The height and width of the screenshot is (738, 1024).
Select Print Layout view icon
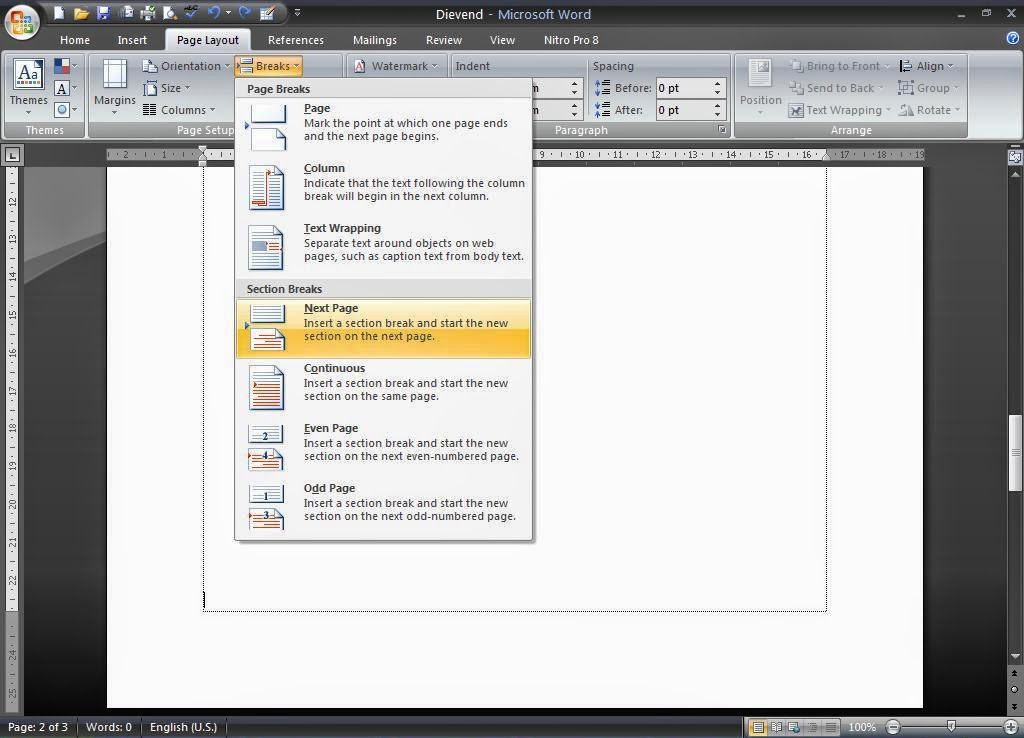(758, 727)
